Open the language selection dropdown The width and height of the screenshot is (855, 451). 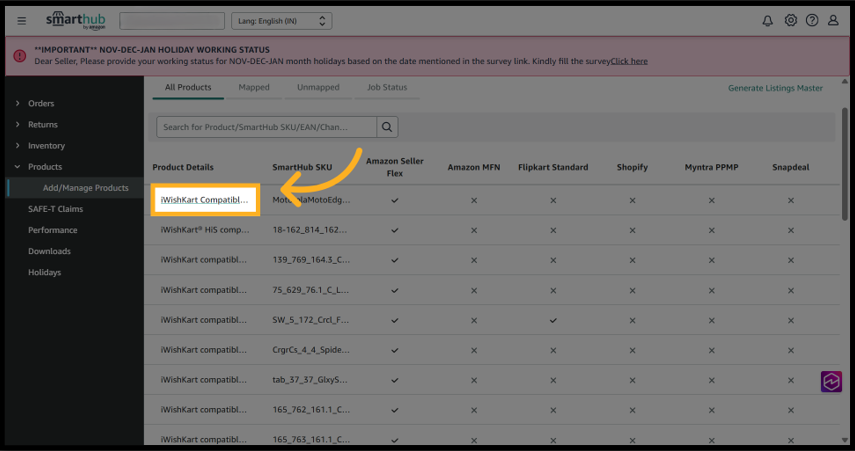(x=281, y=21)
